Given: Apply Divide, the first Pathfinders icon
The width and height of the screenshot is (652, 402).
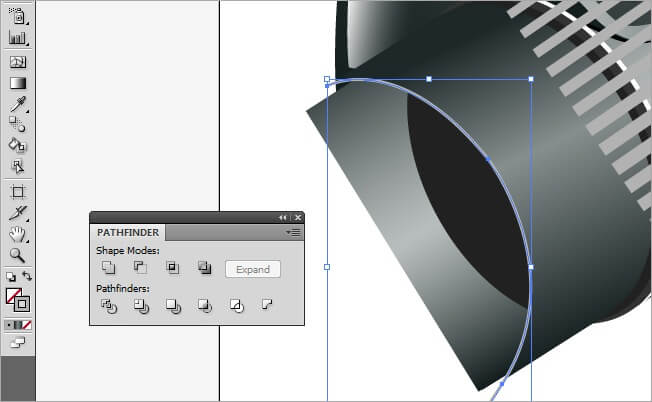Looking at the screenshot, I should (109, 306).
